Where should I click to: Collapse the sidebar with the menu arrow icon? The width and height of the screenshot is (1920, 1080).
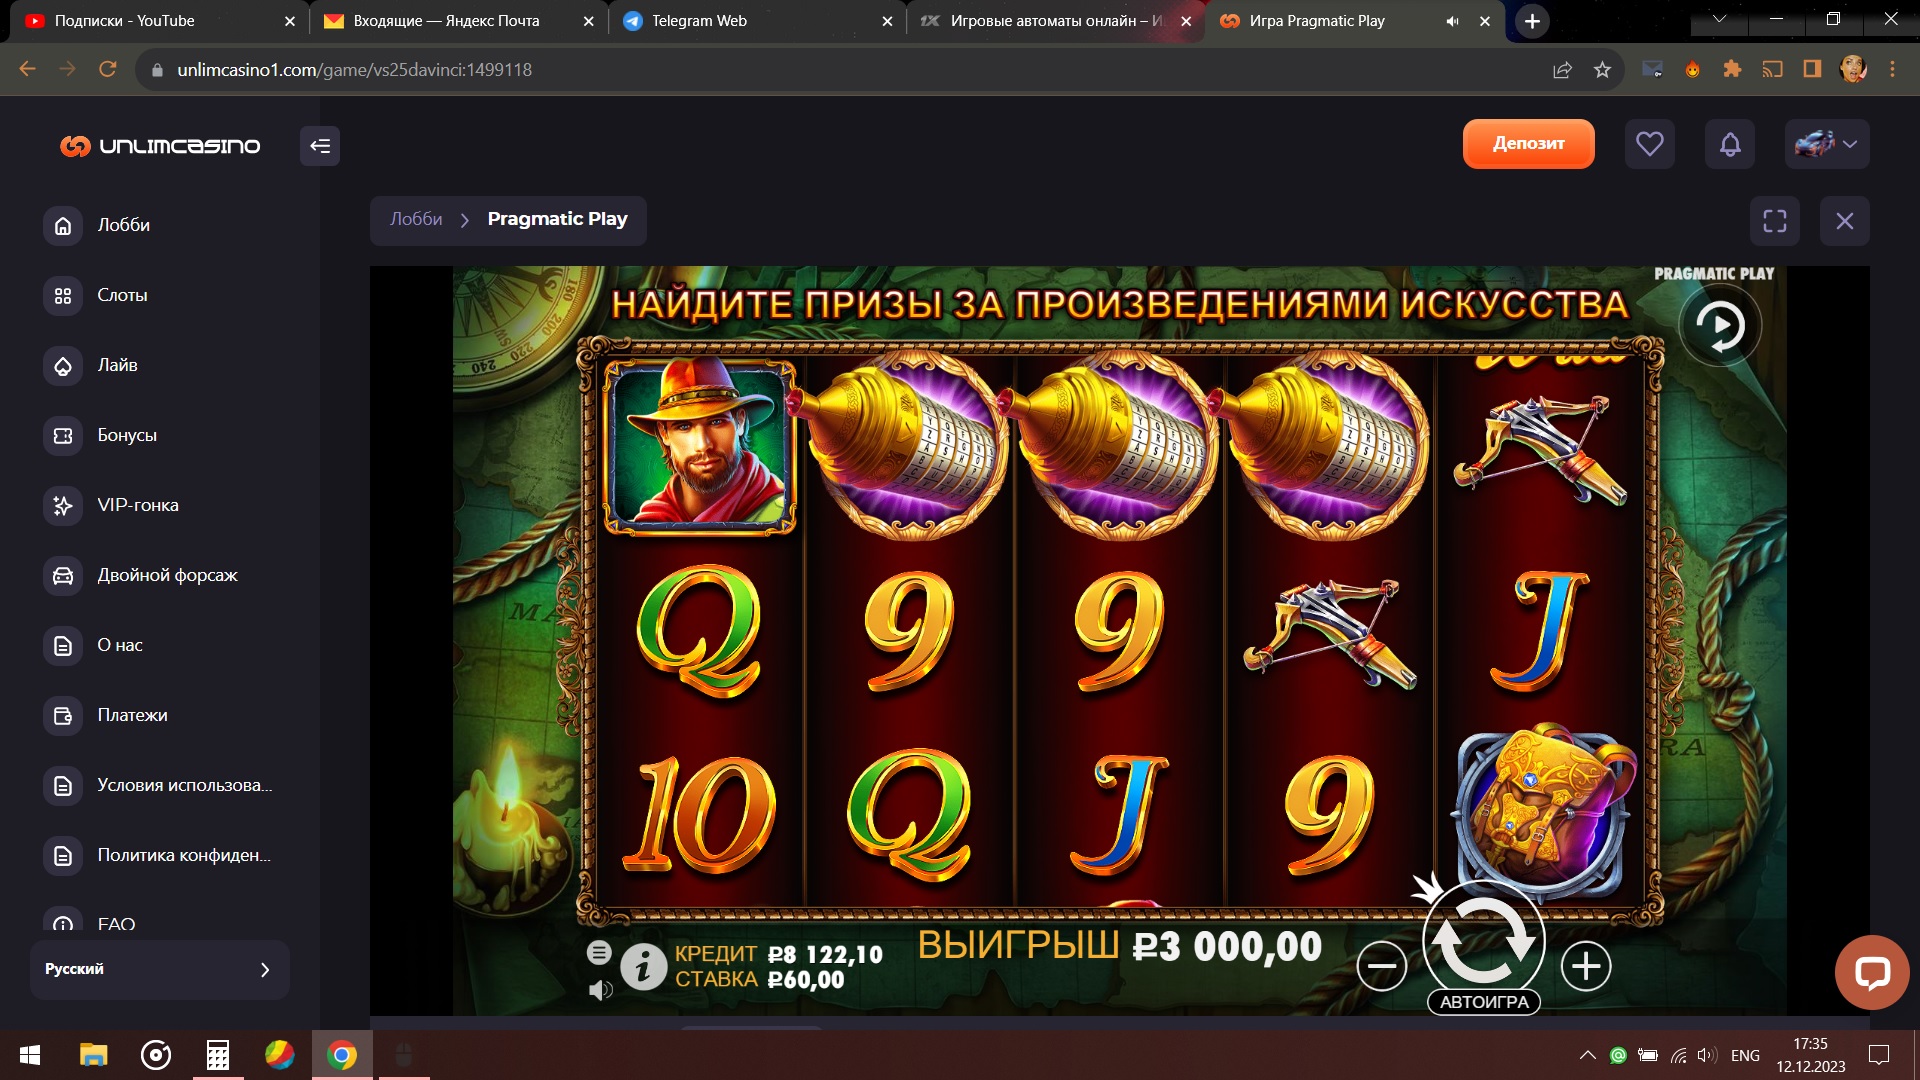(x=320, y=146)
